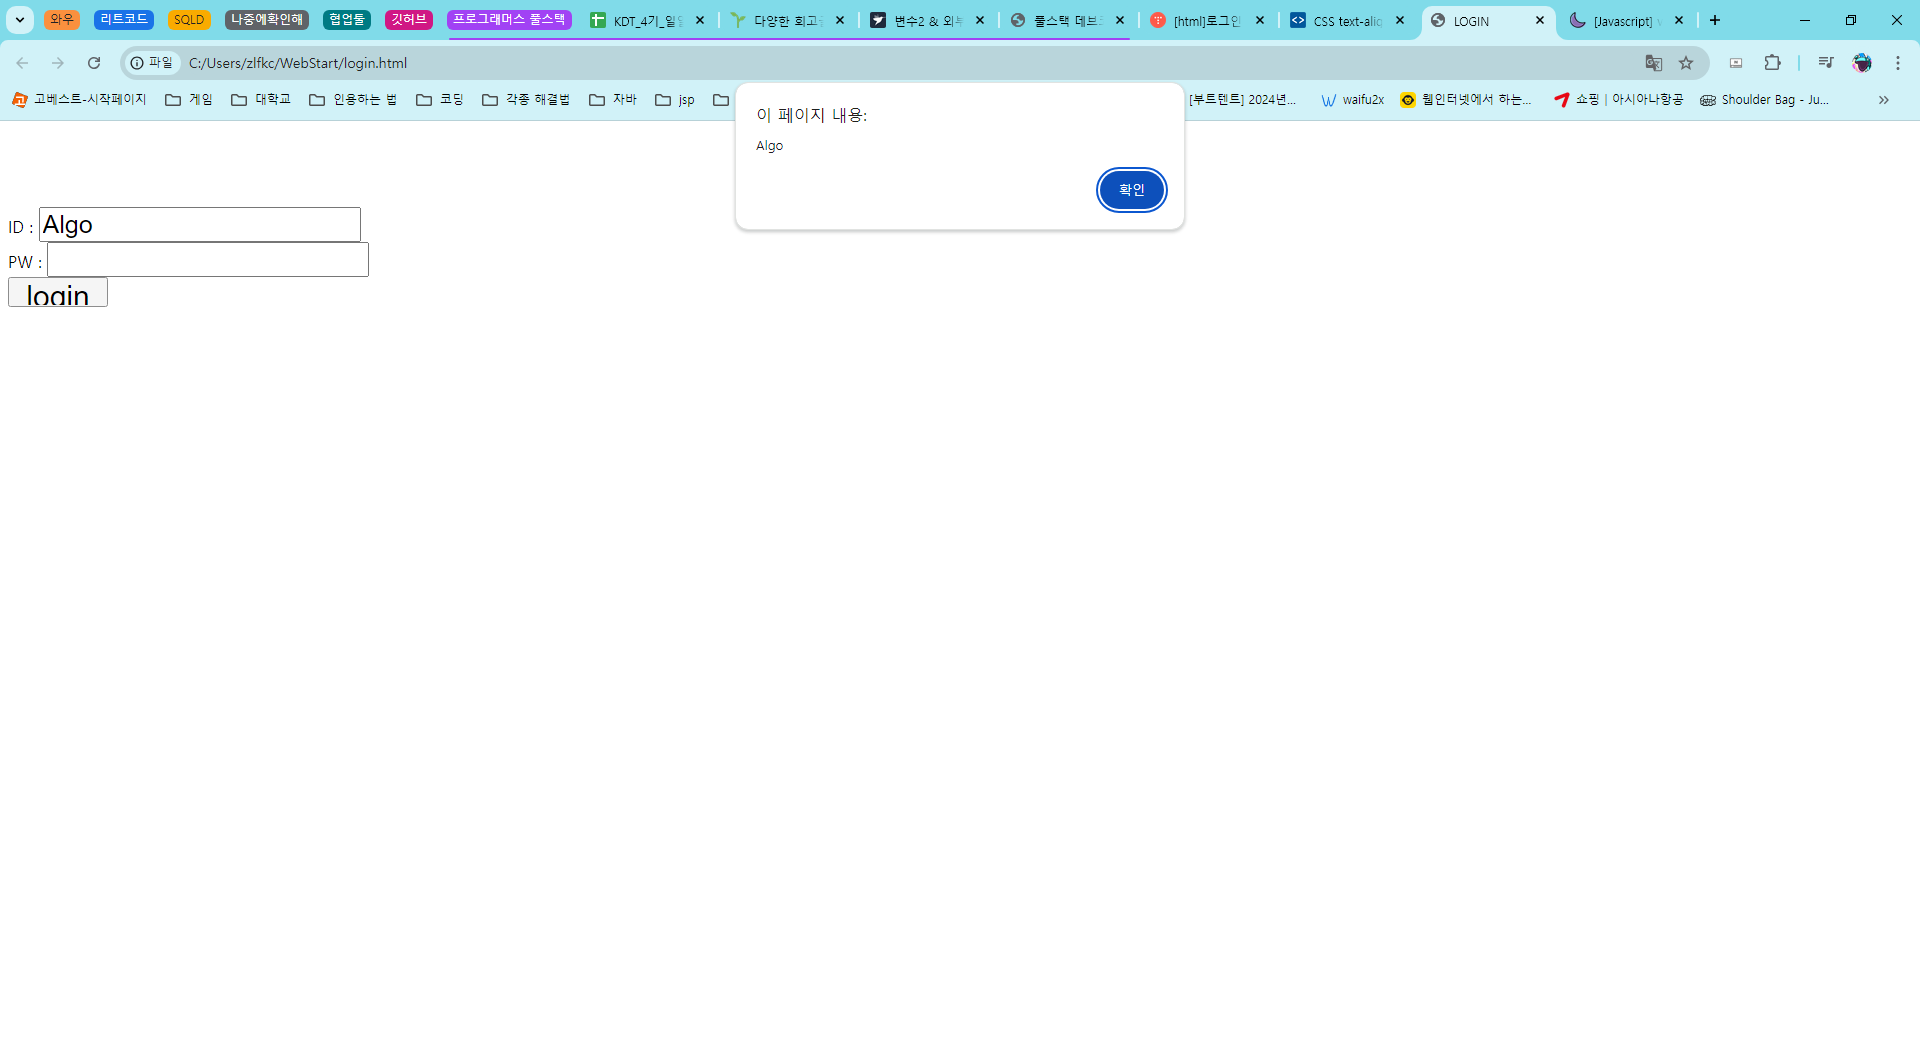This screenshot has height=1040, width=1920.
Task: Switch to the [Javascript] tab
Action: coord(1621,21)
